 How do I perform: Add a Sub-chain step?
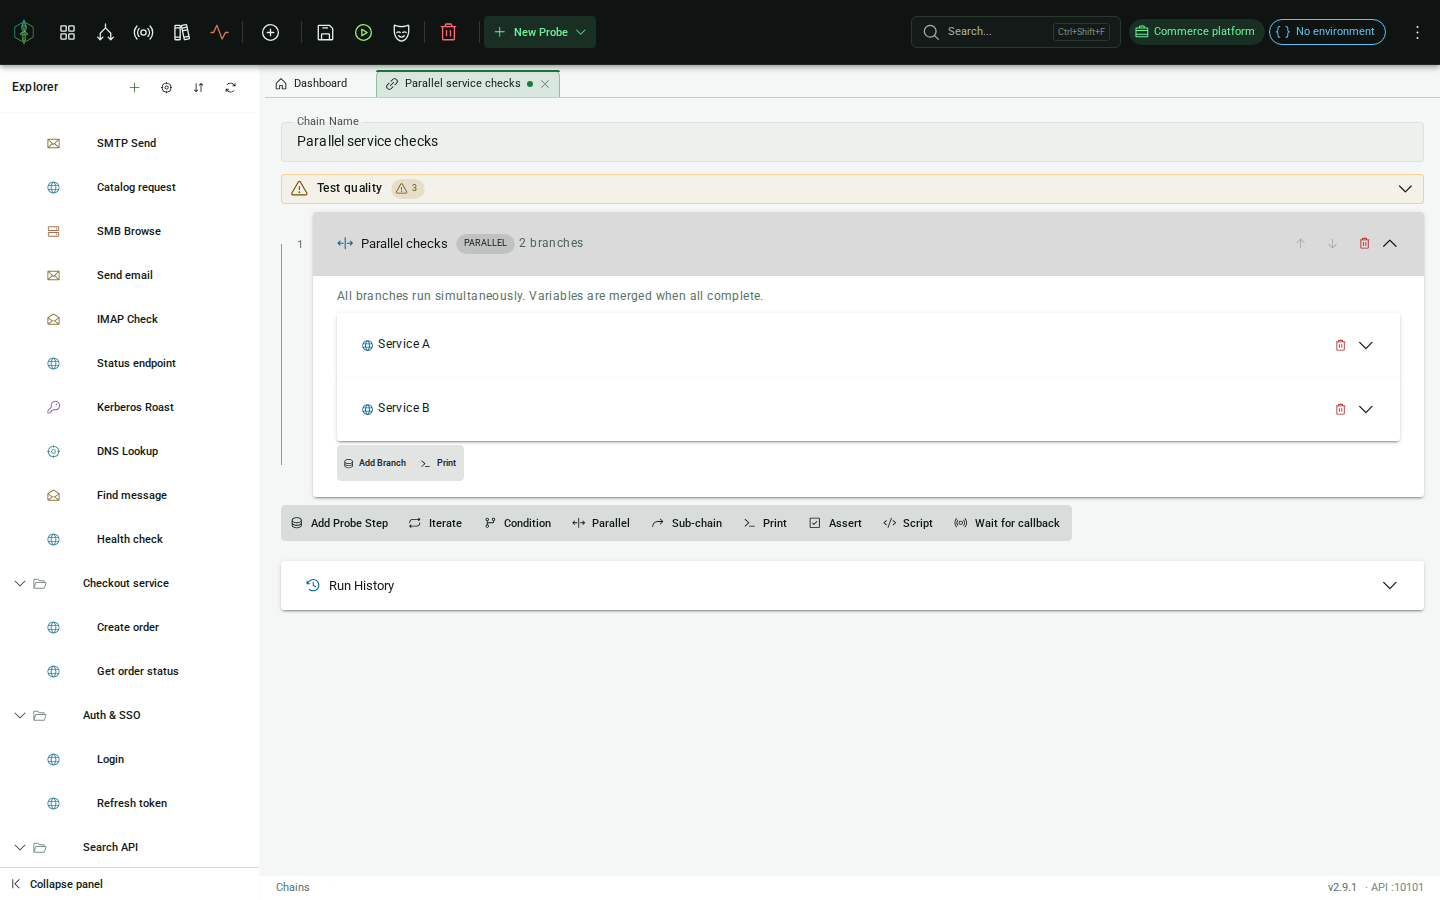click(686, 523)
